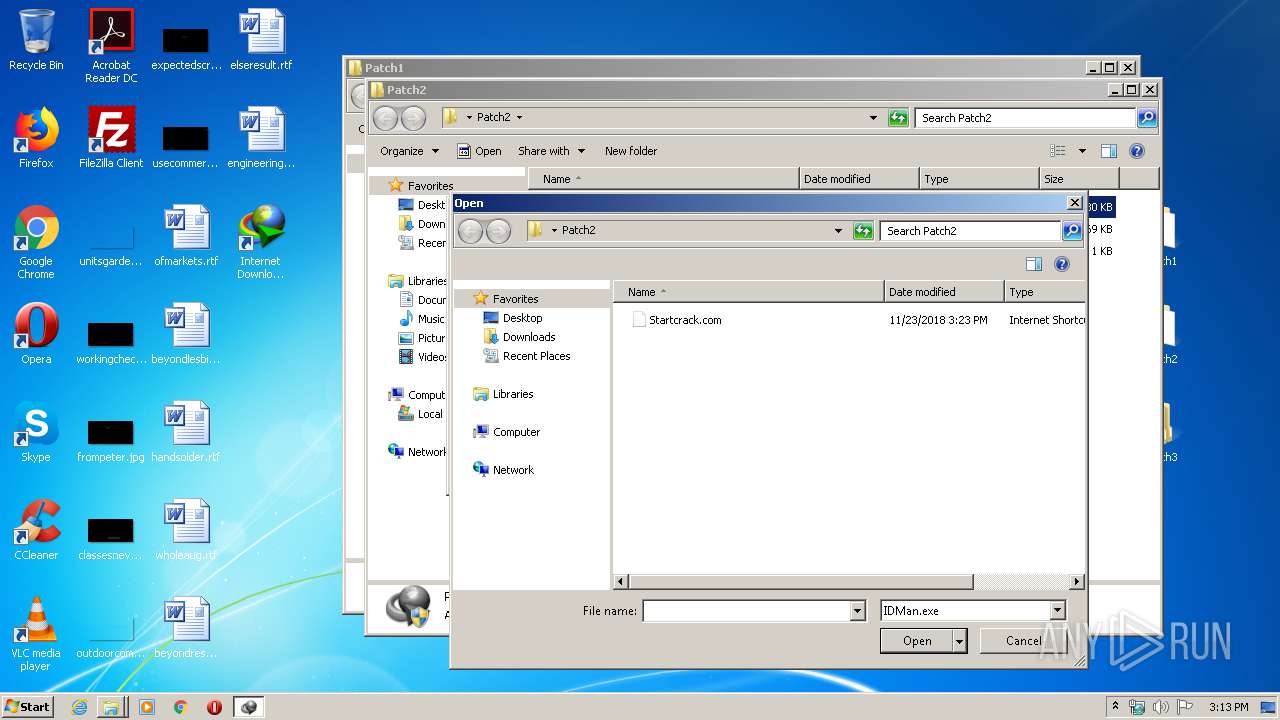Screen dimensions: 1280x720
Task: Click refresh button in Patch2 window address bar
Action: (898, 118)
